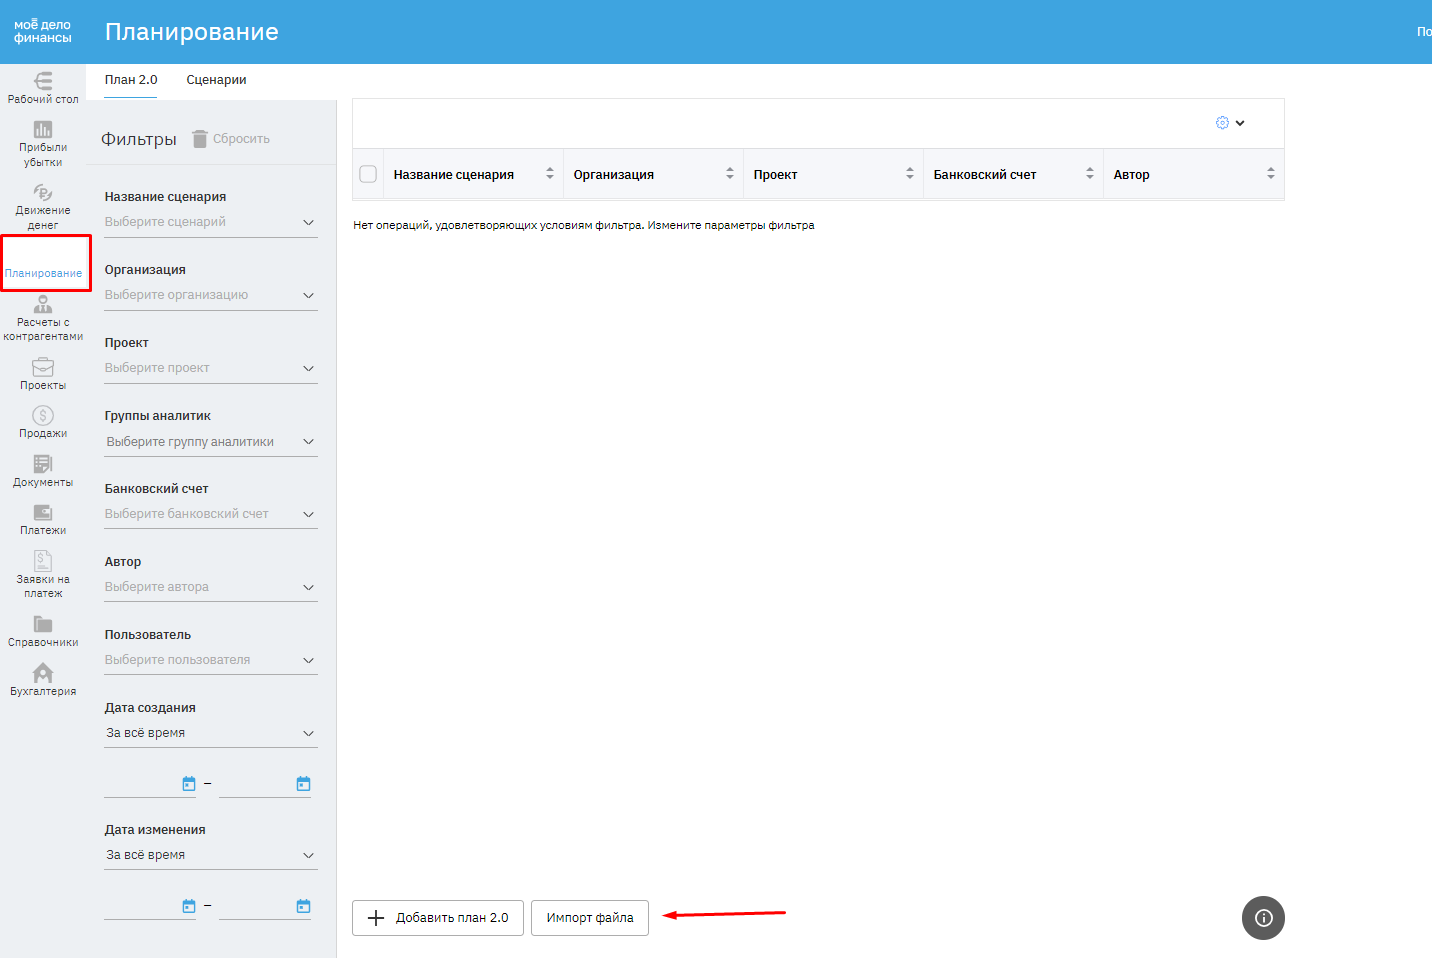The width and height of the screenshot is (1432, 958).
Task: Sort by Организация column arrows
Action: 730,174
